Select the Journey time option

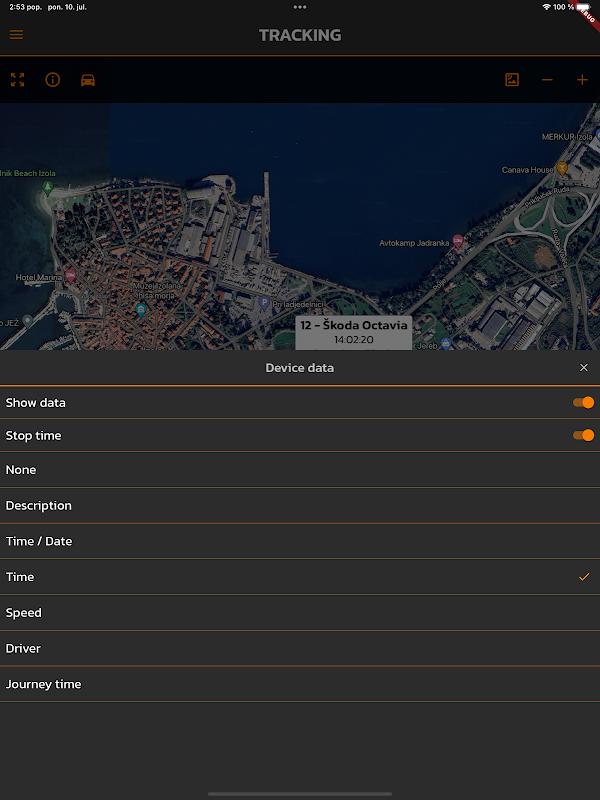[x=300, y=684]
